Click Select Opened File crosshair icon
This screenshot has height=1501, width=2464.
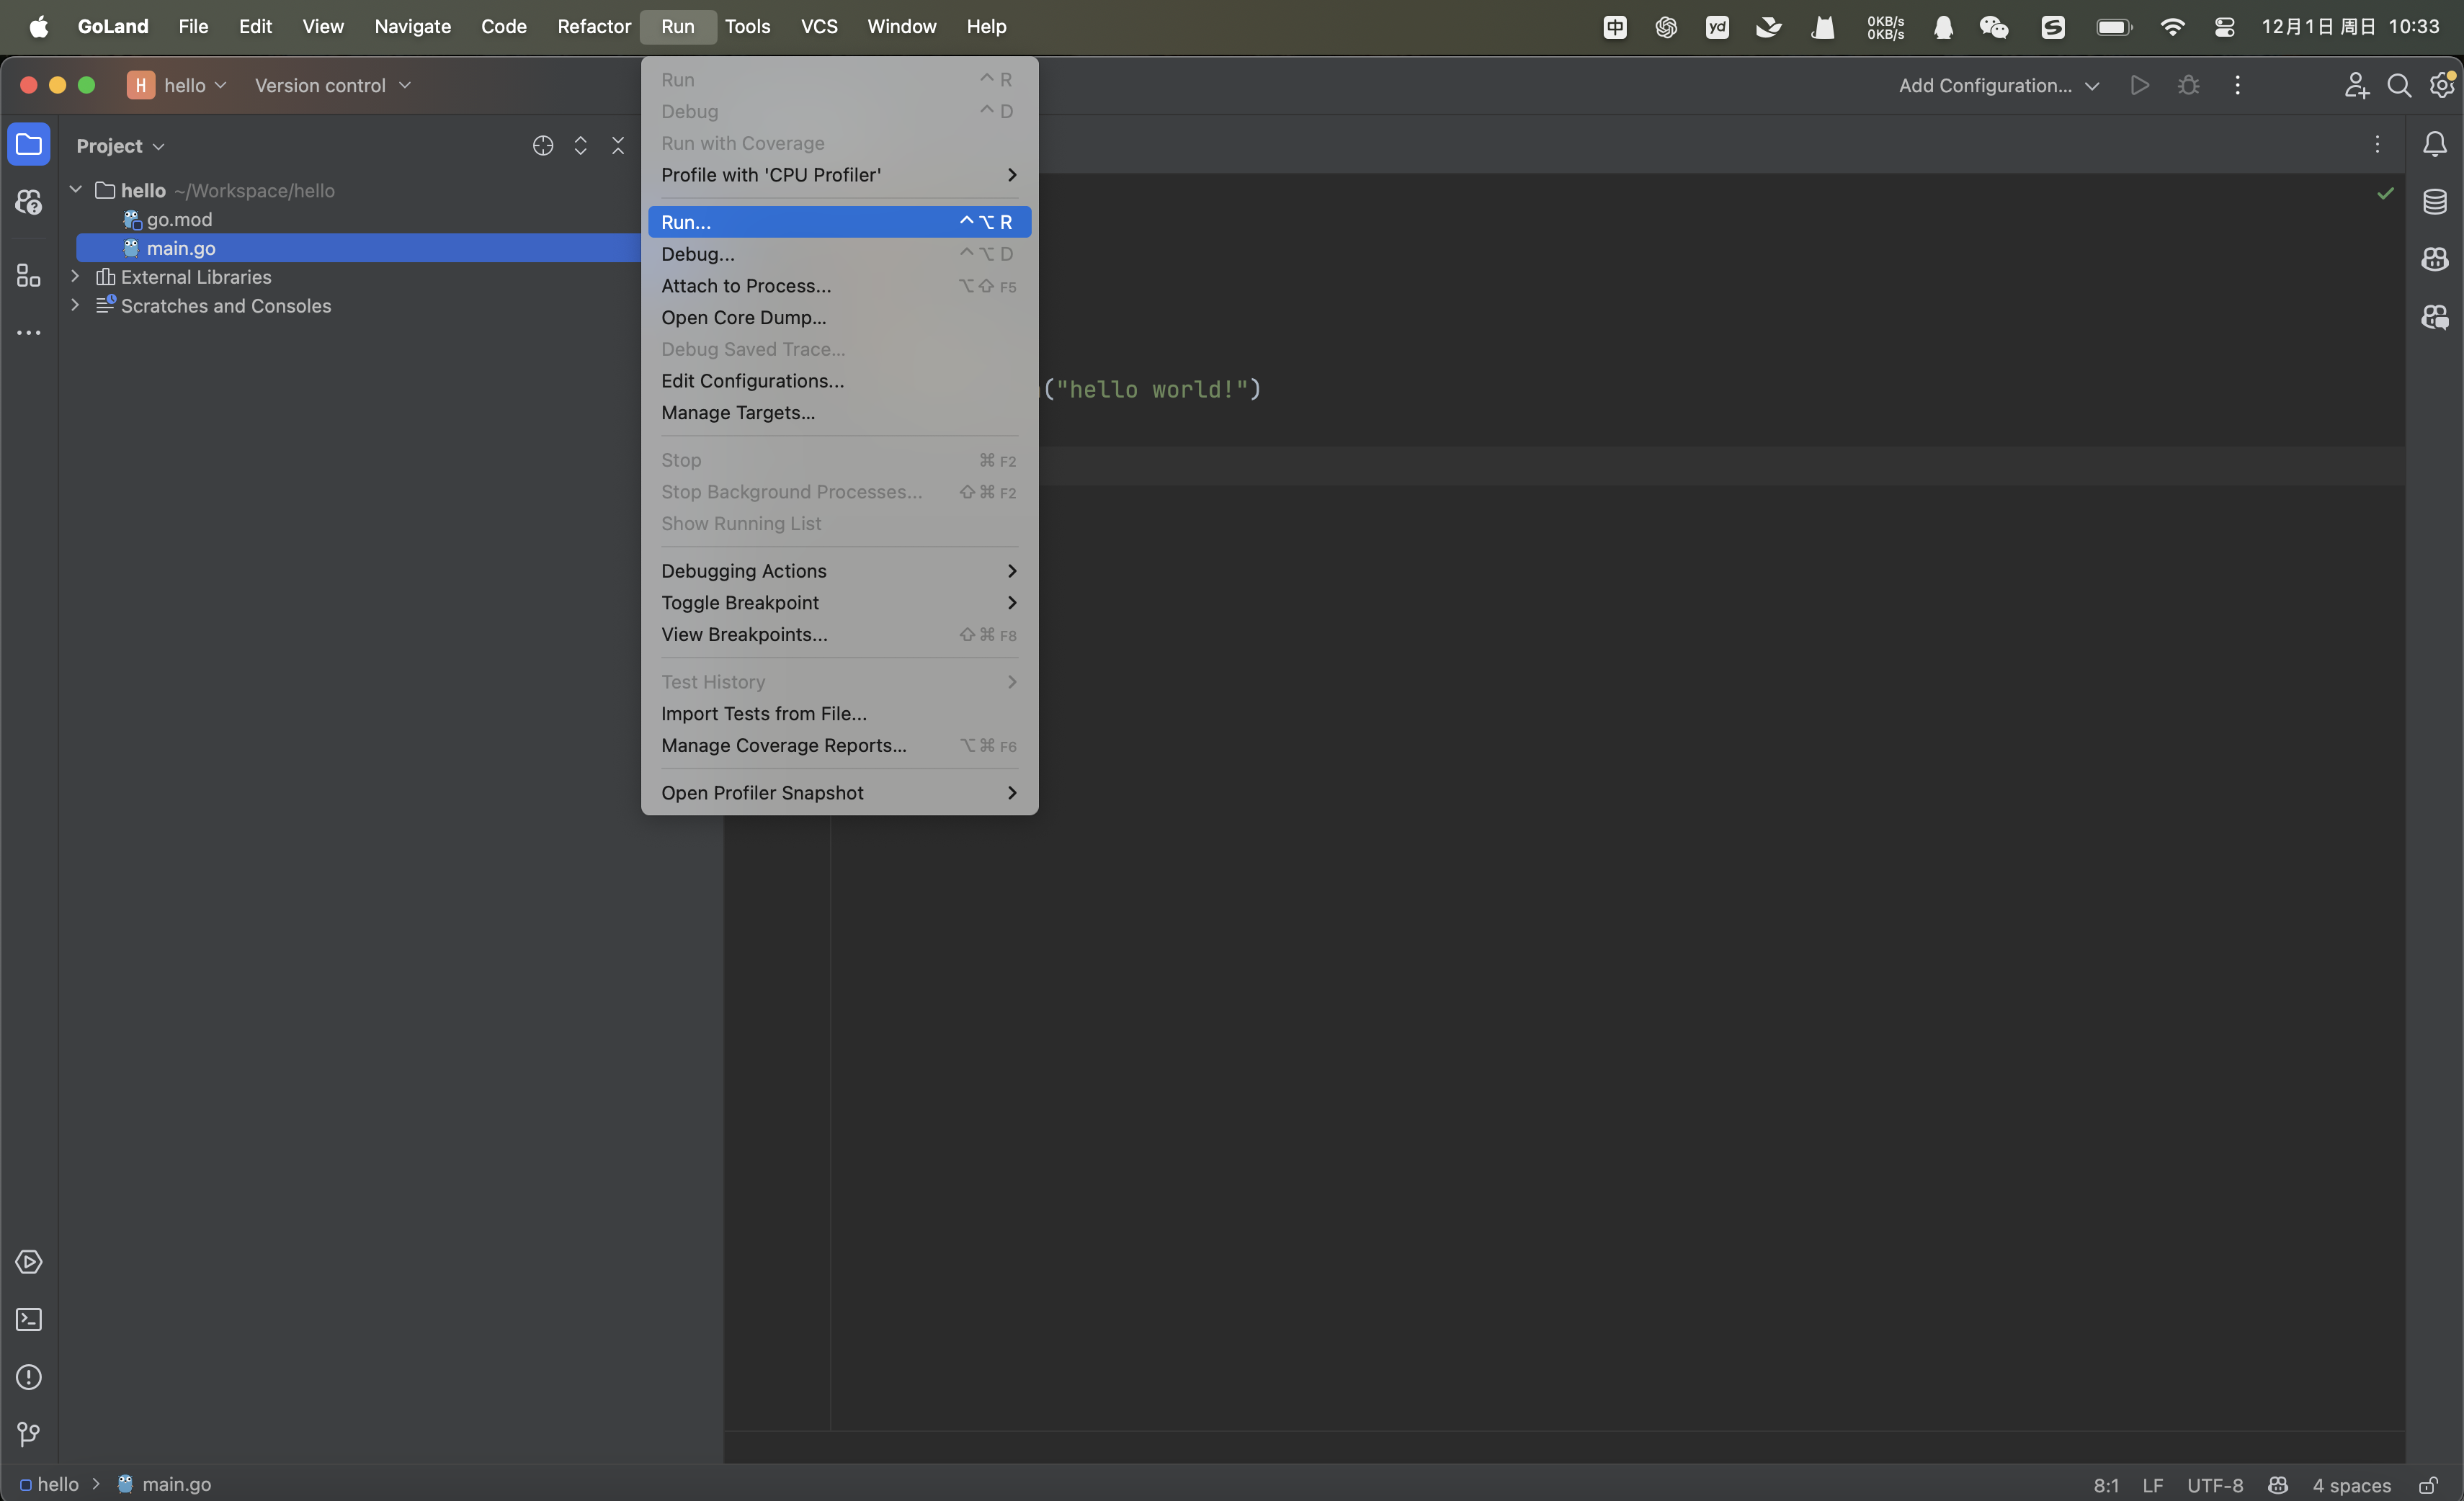pyautogui.click(x=543, y=146)
